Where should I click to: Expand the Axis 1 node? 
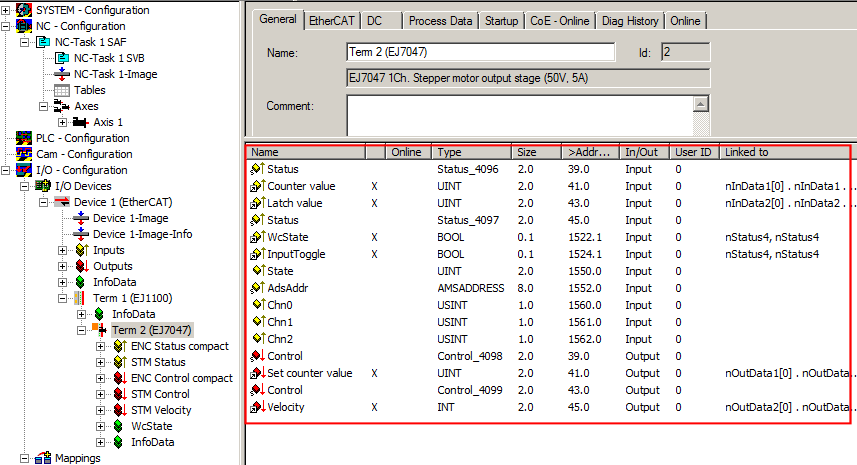coord(62,122)
